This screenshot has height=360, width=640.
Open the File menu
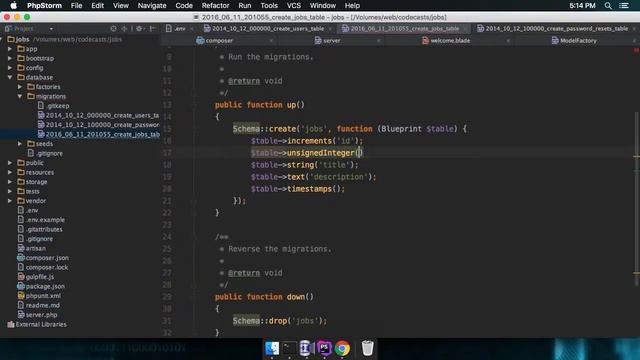click(76, 5)
